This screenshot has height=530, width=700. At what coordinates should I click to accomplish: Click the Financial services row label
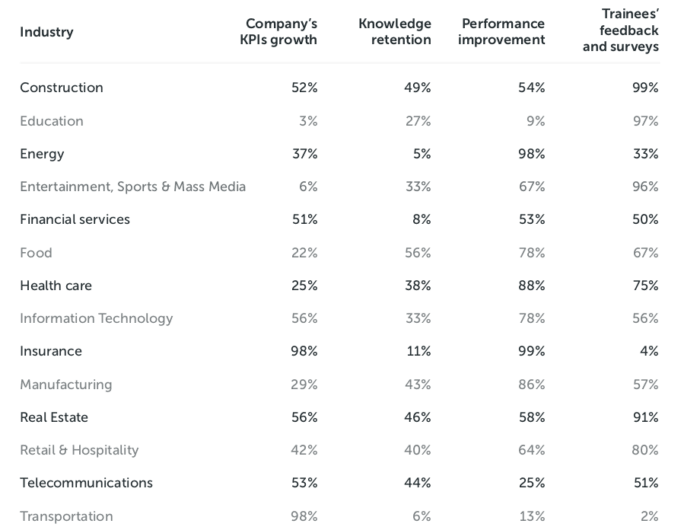pyautogui.click(x=75, y=220)
